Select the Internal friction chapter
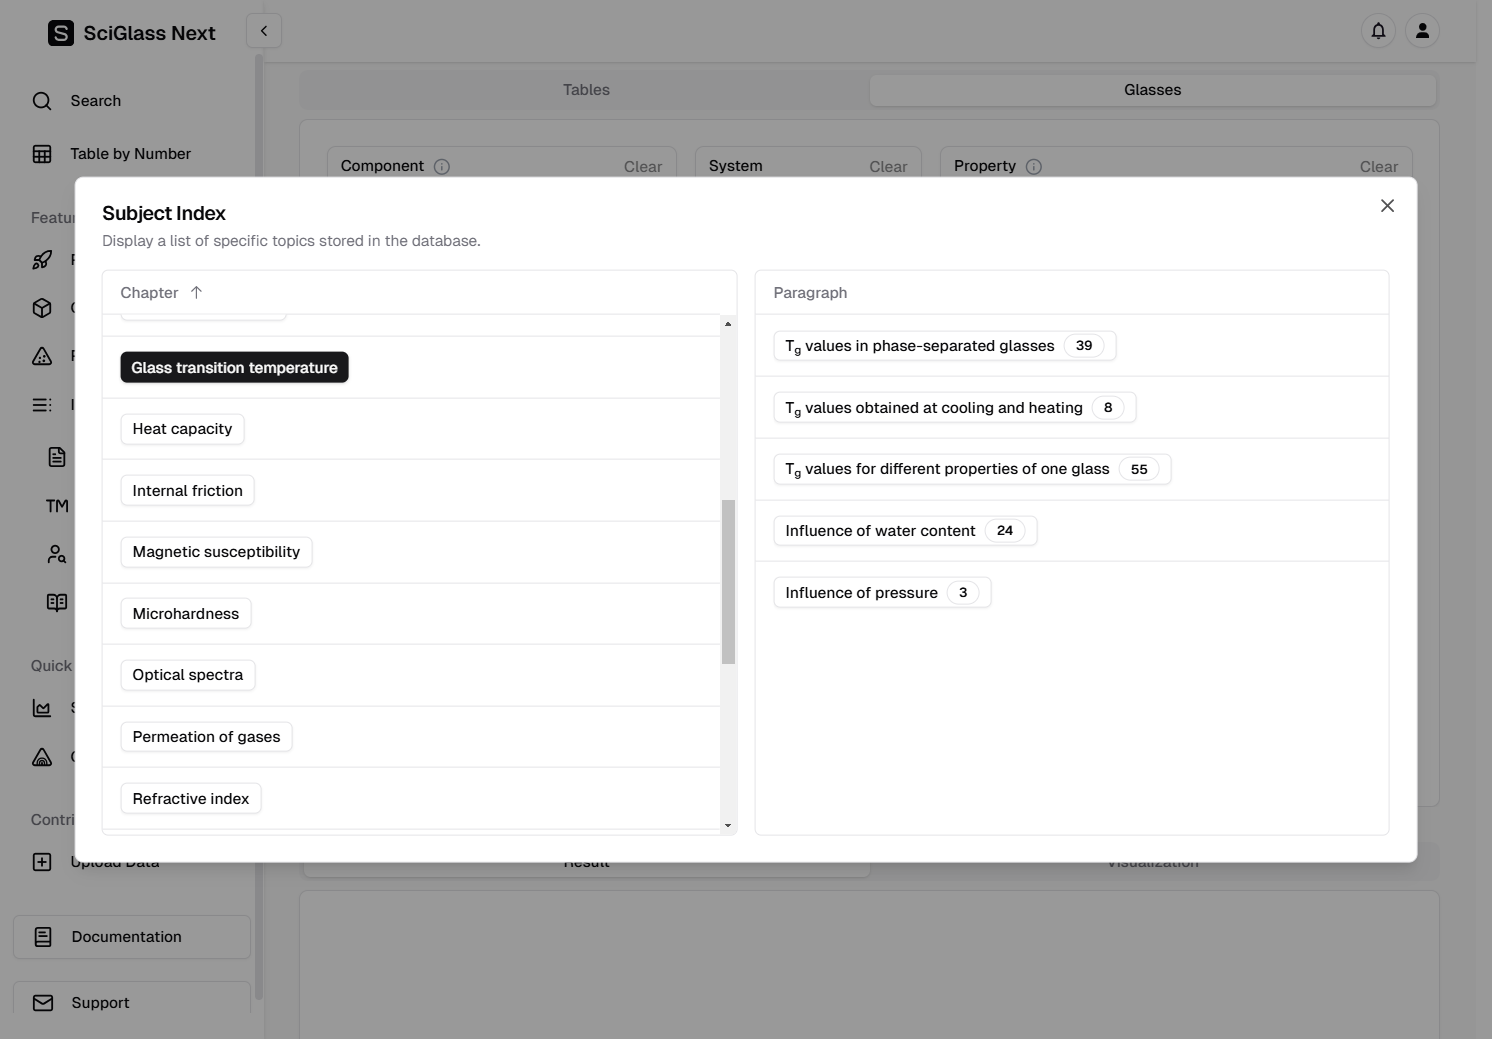This screenshot has width=1492, height=1039. 187,491
